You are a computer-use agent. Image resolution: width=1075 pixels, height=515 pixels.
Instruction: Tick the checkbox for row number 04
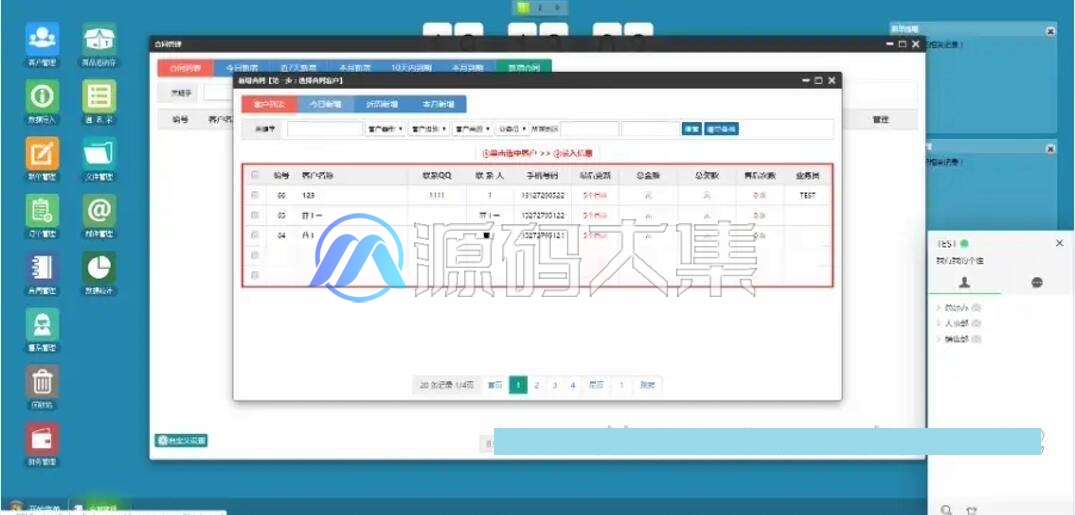click(255, 235)
